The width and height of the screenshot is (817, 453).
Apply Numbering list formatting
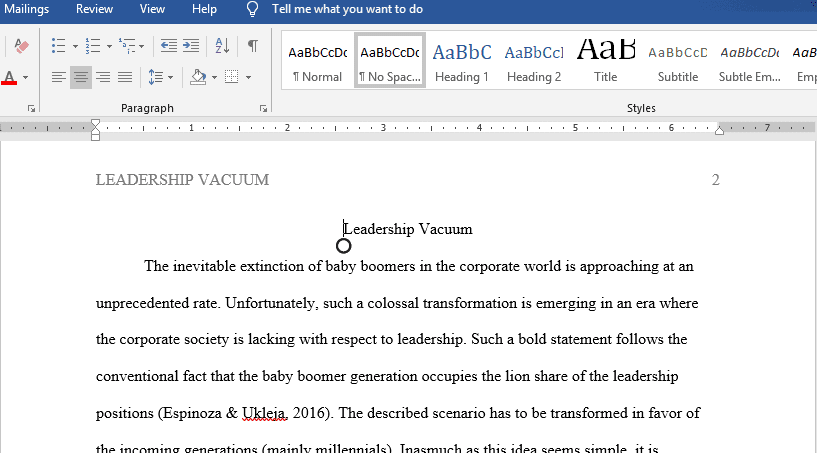(x=93, y=46)
